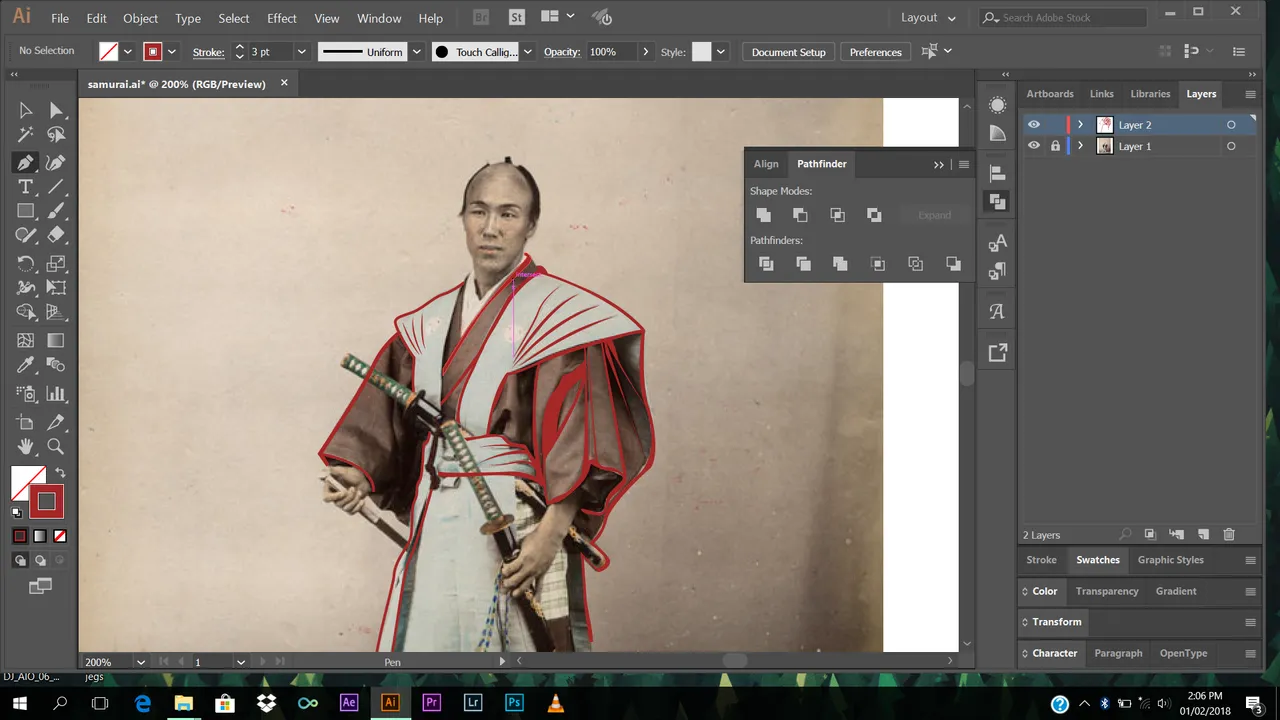Click the Document Setup button
Image resolution: width=1280 pixels, height=720 pixels.
[x=789, y=52]
